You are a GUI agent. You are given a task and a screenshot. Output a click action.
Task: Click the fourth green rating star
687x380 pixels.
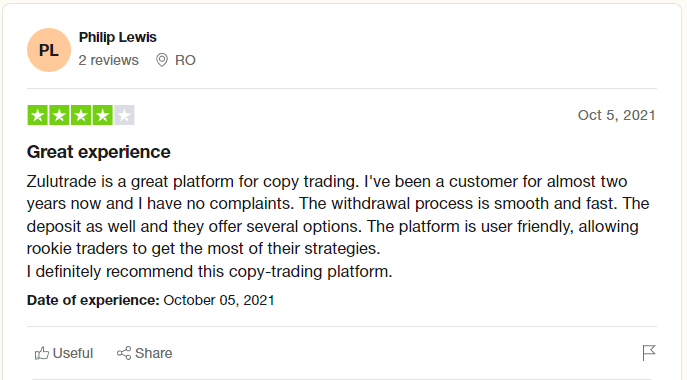pyautogui.click(x=103, y=115)
